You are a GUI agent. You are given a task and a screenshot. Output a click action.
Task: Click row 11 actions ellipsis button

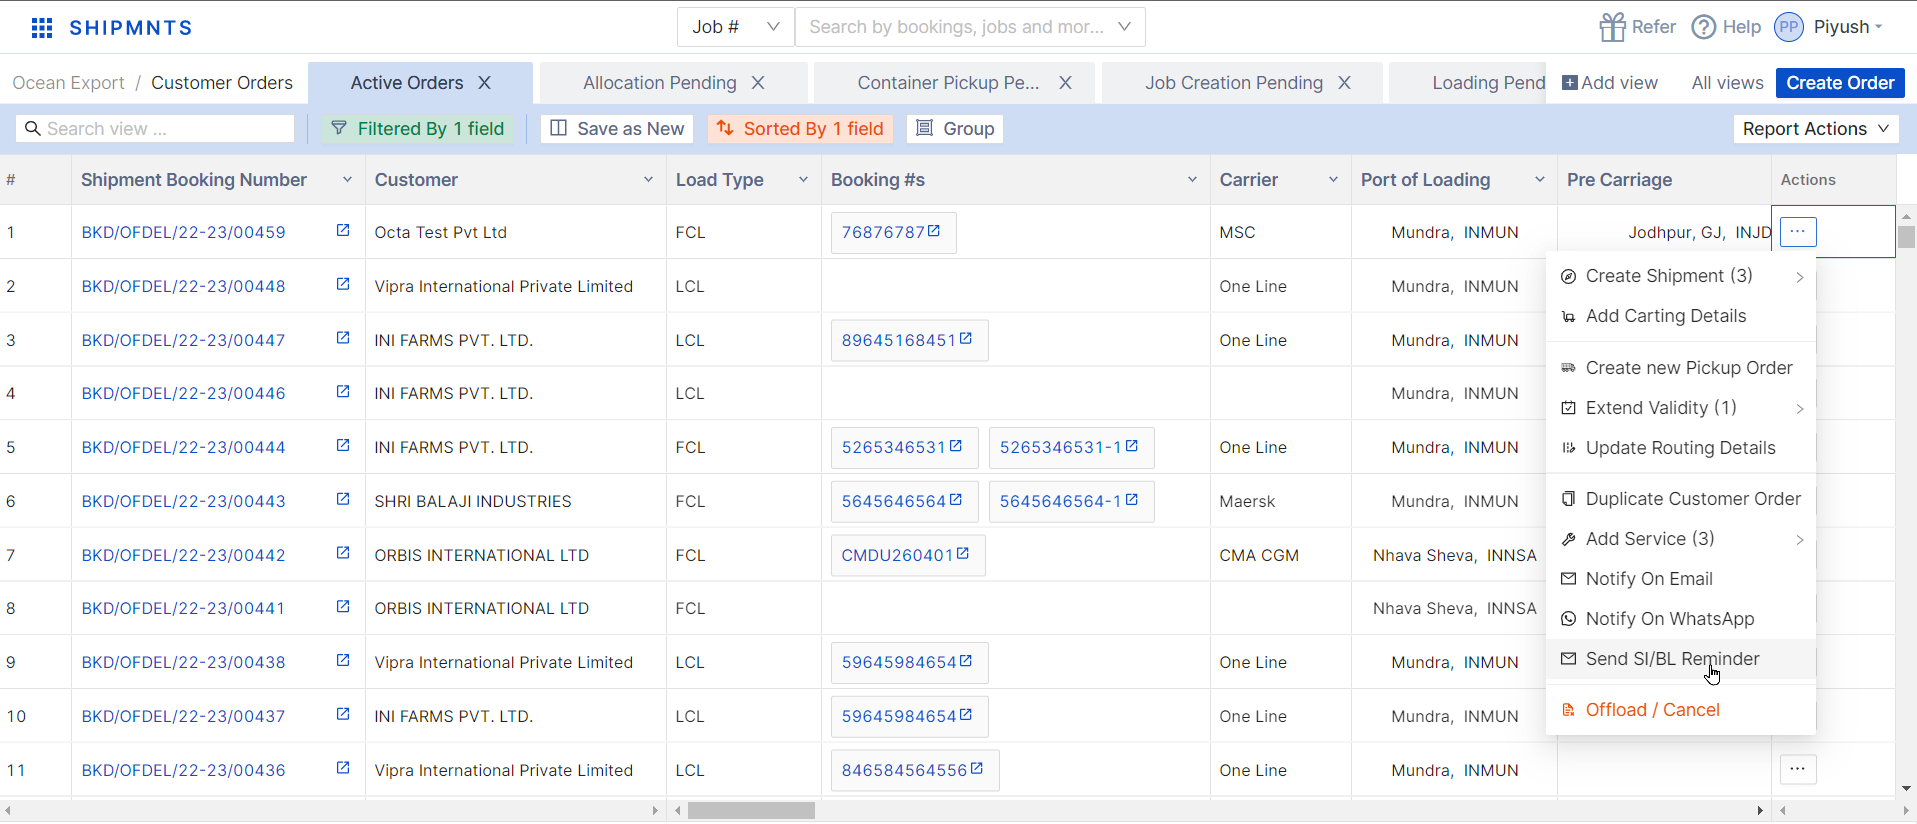tap(1797, 769)
